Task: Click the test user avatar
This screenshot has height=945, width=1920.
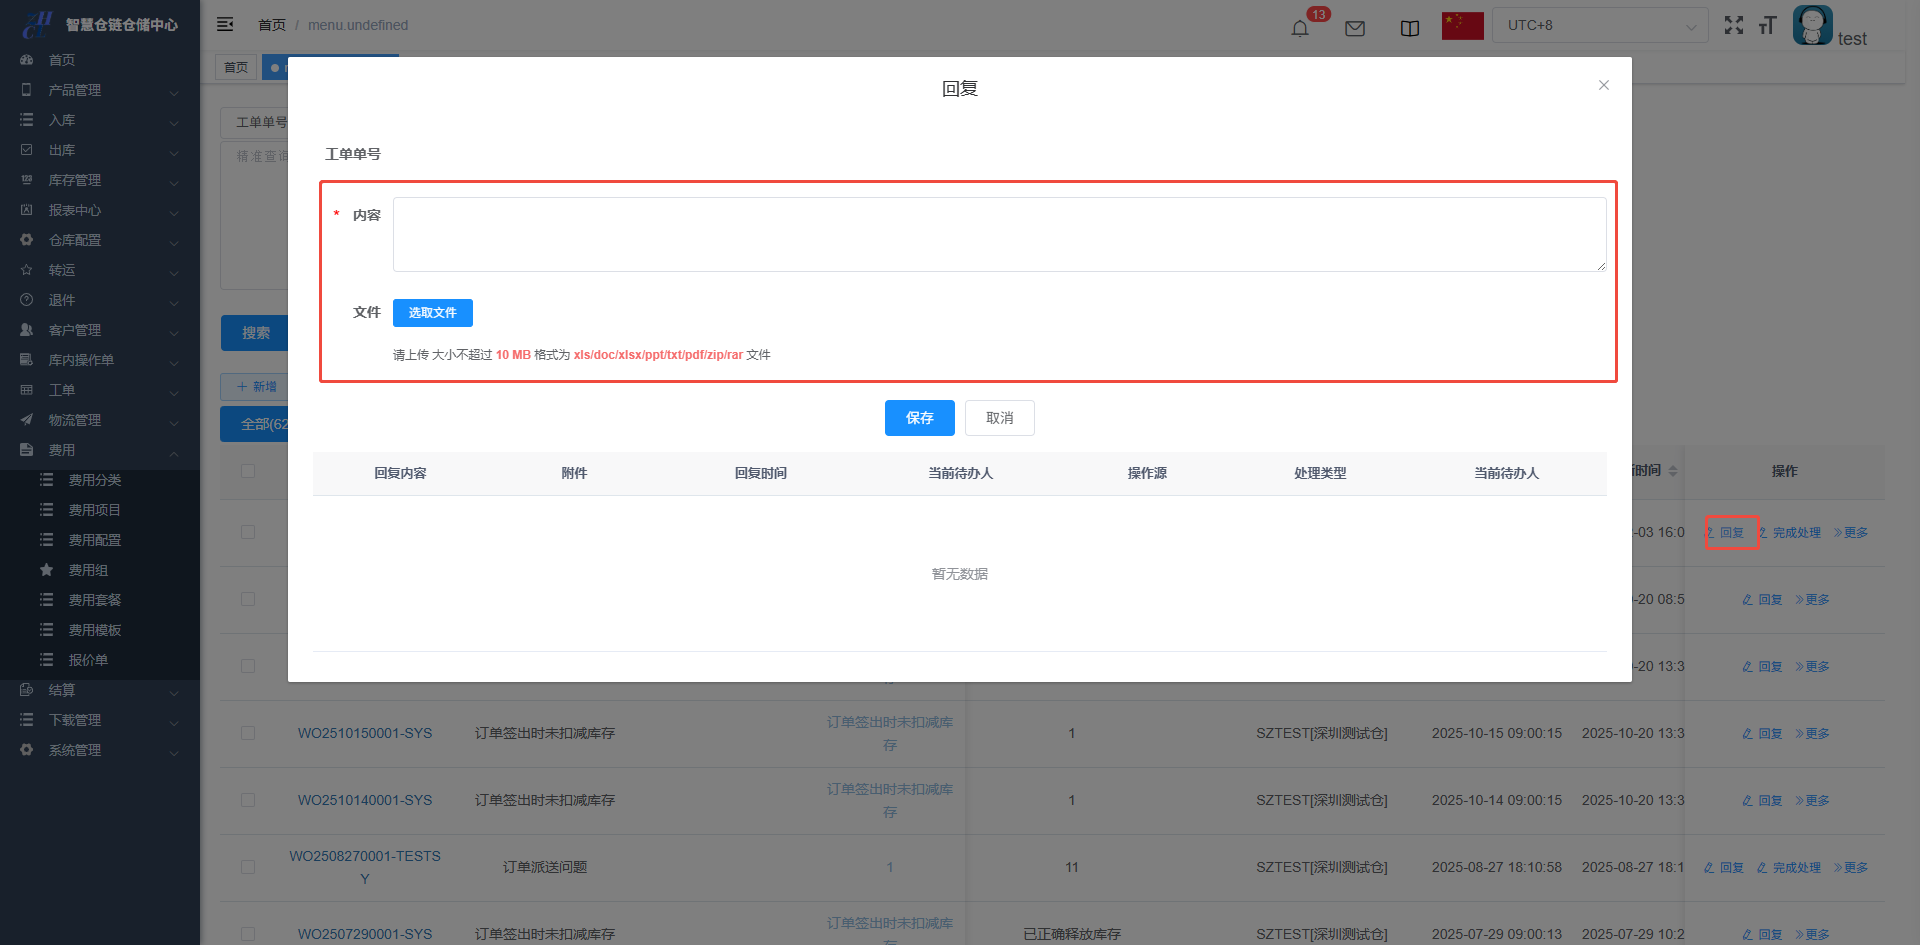Action: pyautogui.click(x=1812, y=26)
